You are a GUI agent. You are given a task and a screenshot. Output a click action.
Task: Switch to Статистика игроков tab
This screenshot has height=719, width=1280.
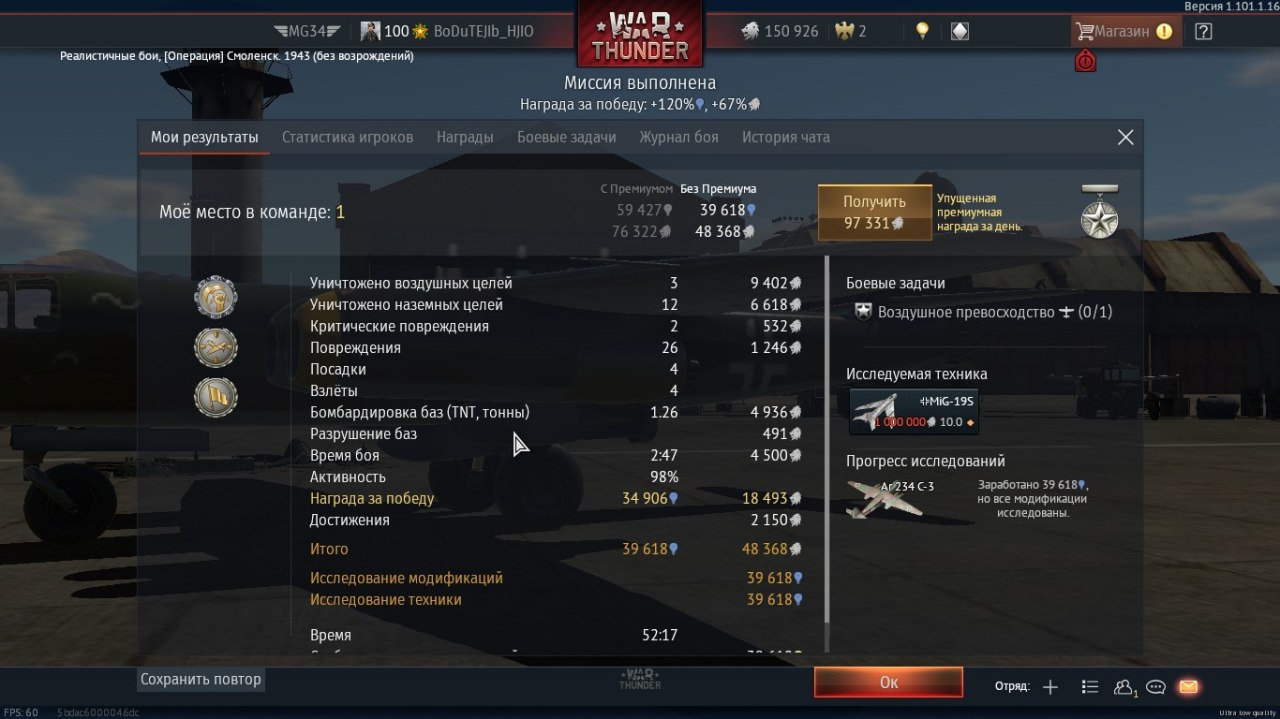347,137
